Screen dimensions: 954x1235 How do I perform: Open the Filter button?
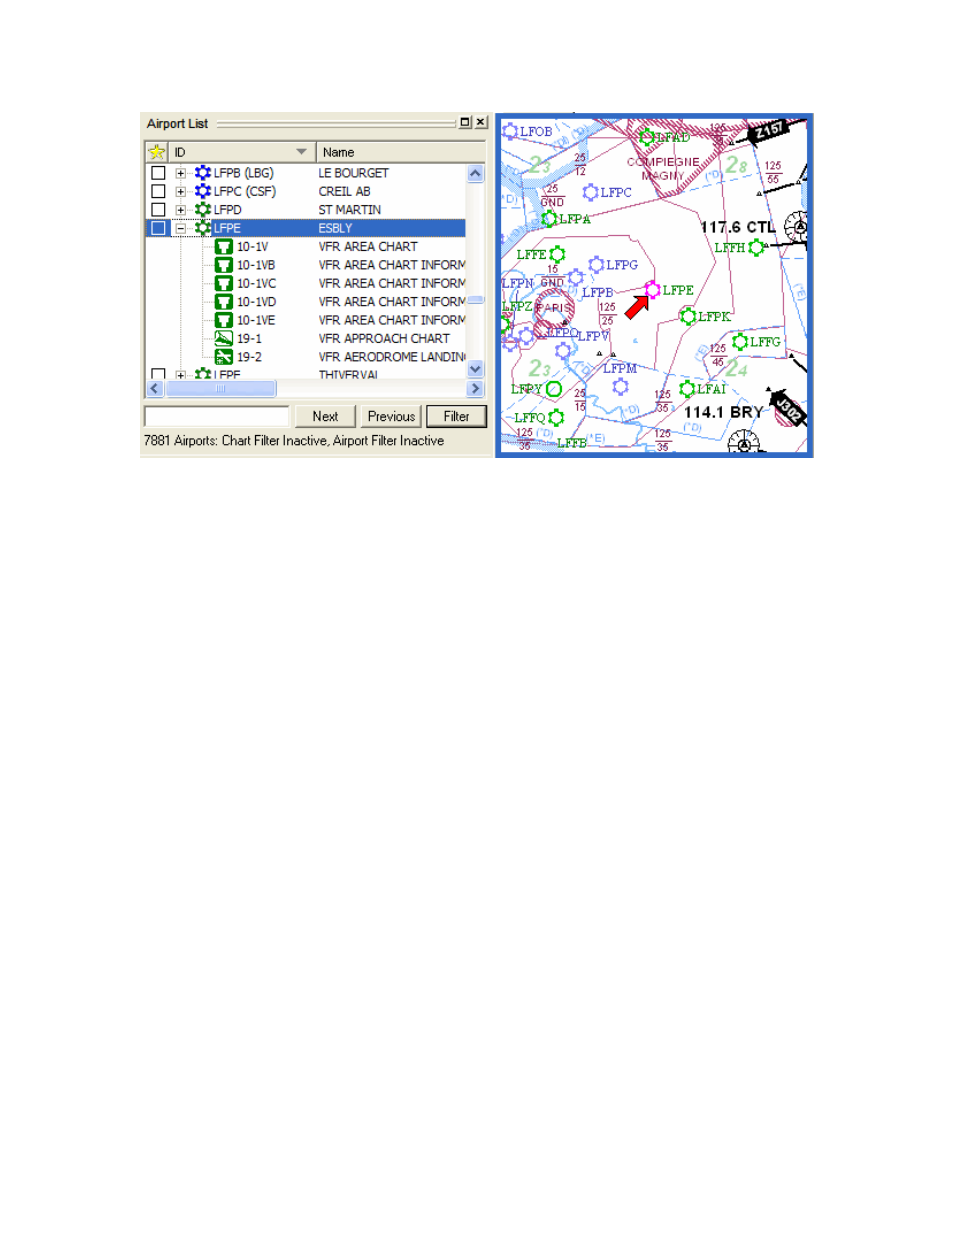click(456, 416)
